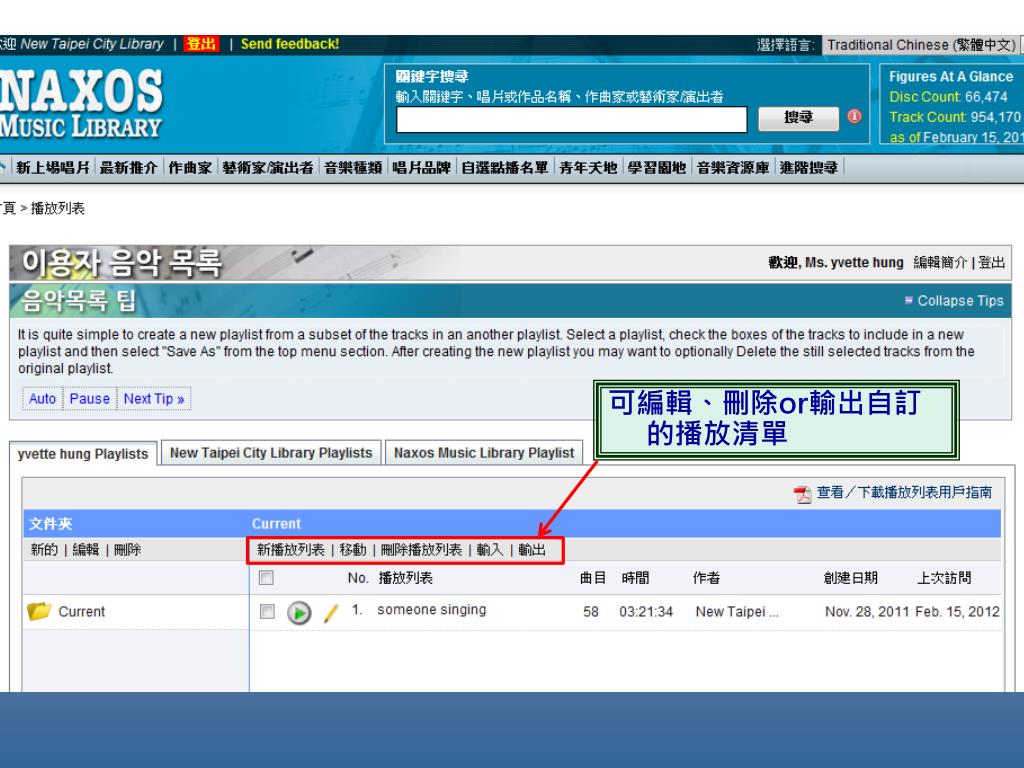Click the 播放列表 column header
The width and height of the screenshot is (1024, 768).
point(406,578)
